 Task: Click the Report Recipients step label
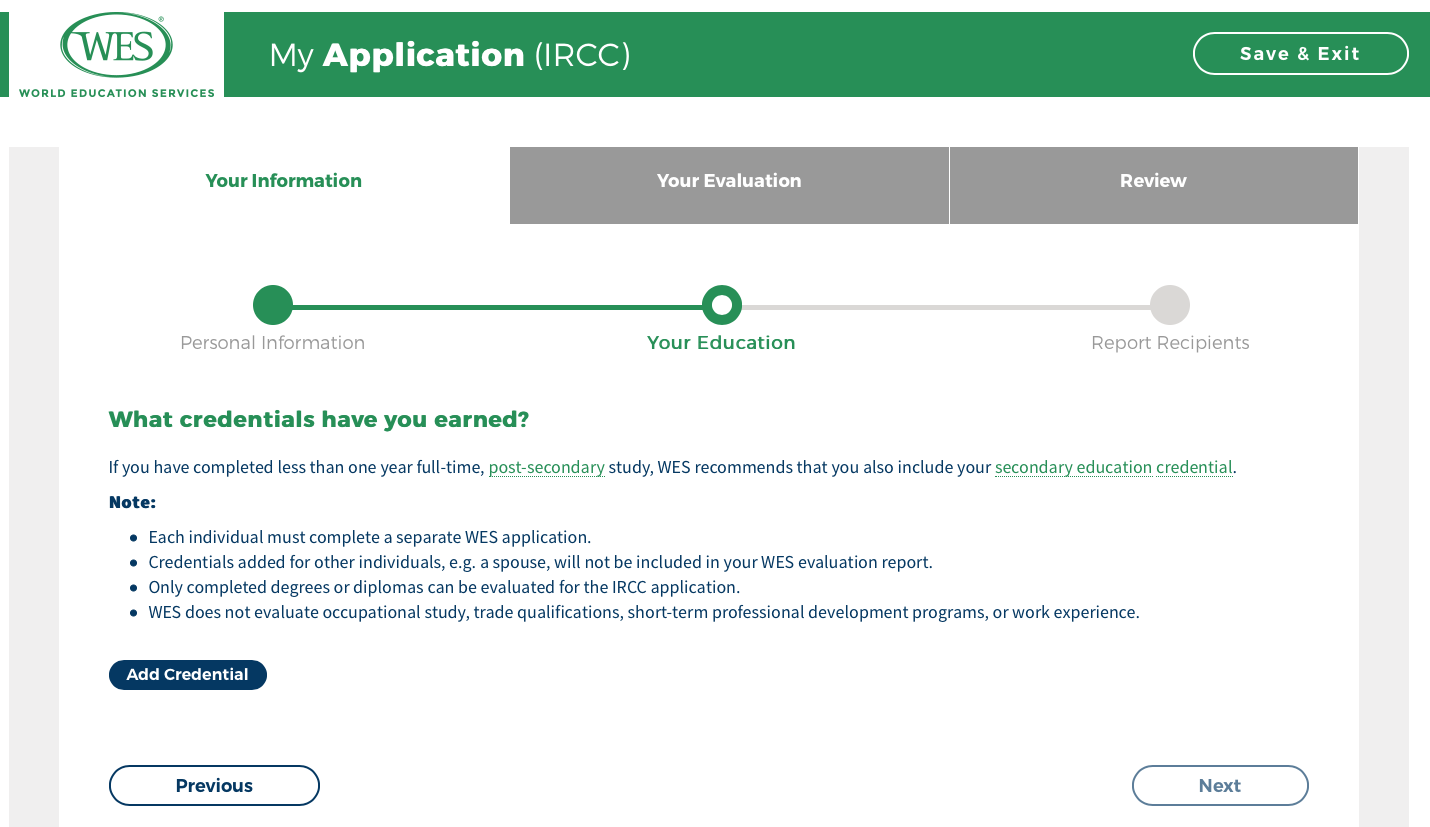tap(1169, 343)
